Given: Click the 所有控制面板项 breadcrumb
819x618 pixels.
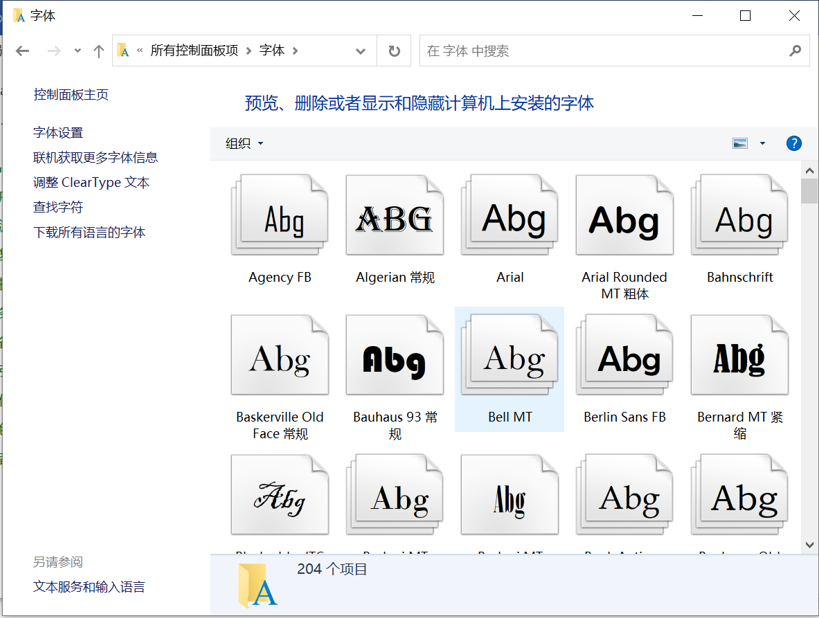Looking at the screenshot, I should click(194, 51).
